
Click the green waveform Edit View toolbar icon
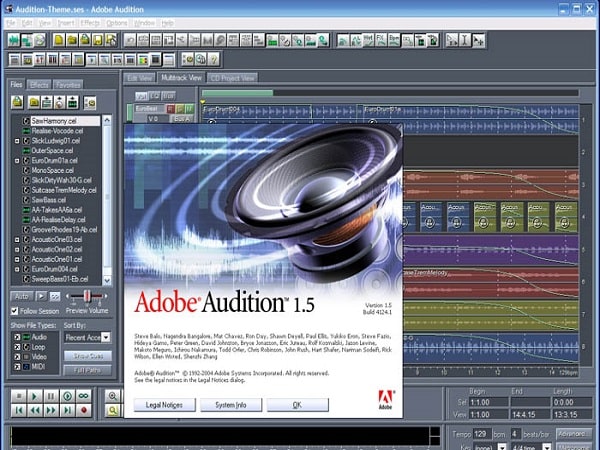(14, 40)
